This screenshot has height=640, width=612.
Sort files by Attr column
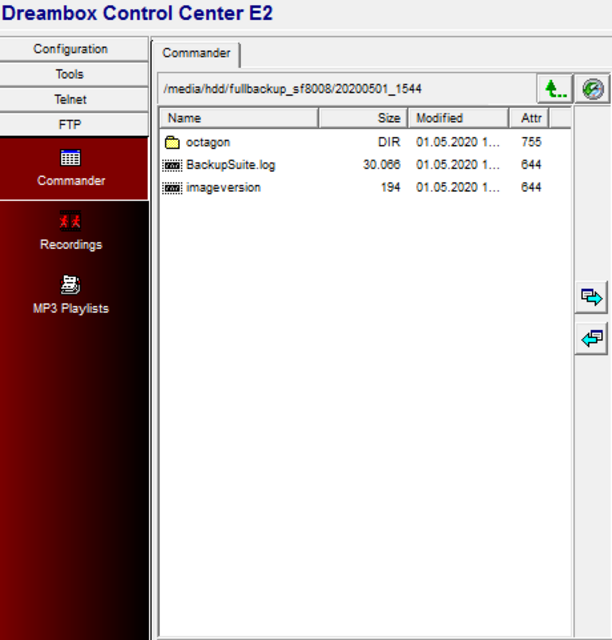[x=529, y=118]
